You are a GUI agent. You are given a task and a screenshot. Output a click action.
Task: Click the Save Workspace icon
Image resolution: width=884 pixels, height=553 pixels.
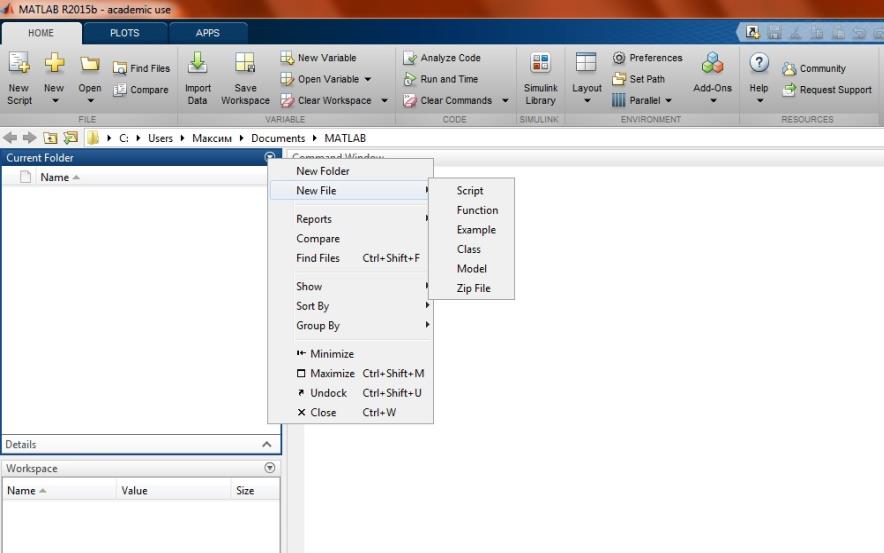[x=245, y=63]
